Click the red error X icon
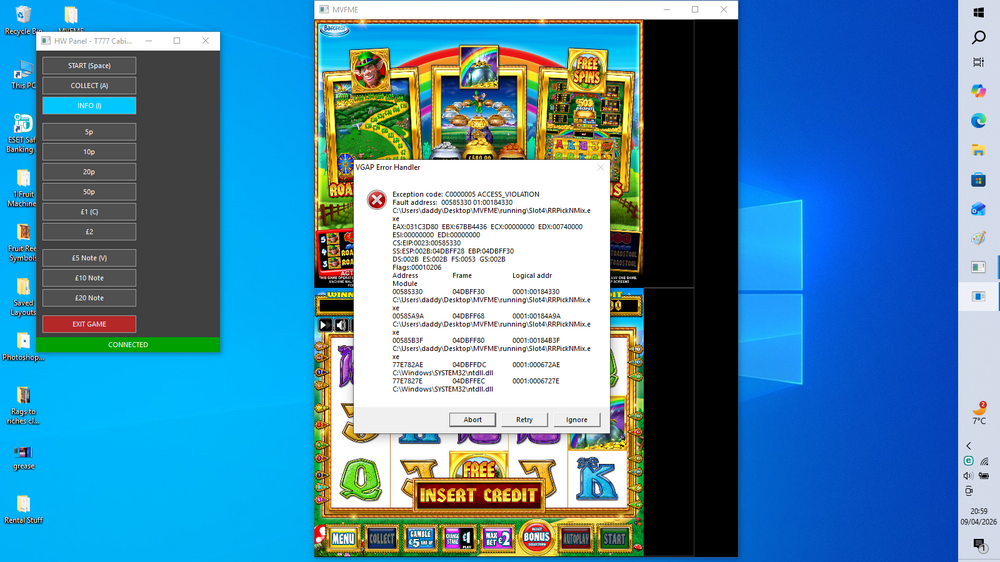Screen dimensions: 1000x562 click(376, 200)
